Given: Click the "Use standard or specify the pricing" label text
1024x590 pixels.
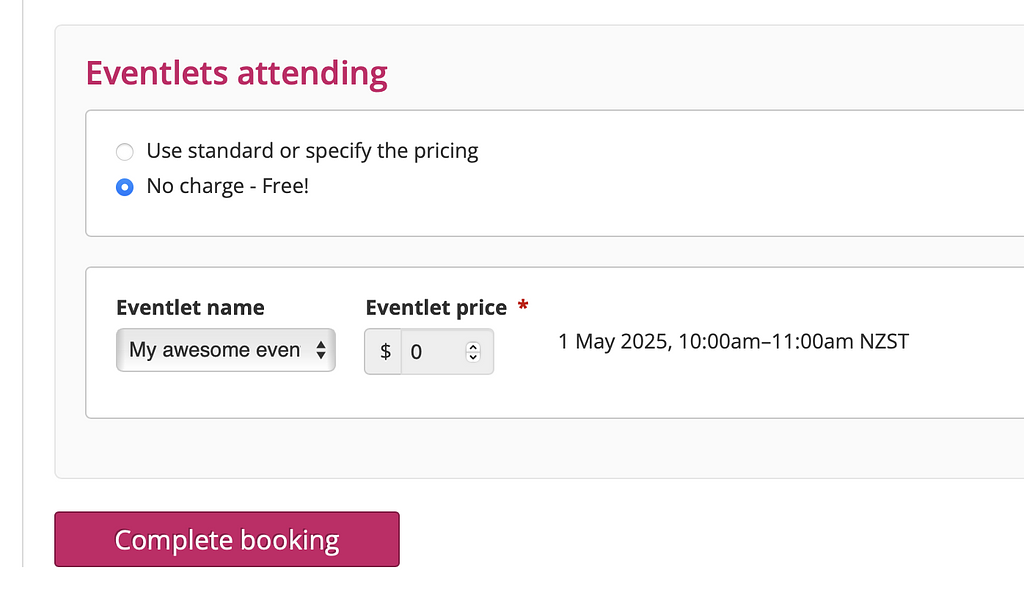Looking at the screenshot, I should [312, 151].
